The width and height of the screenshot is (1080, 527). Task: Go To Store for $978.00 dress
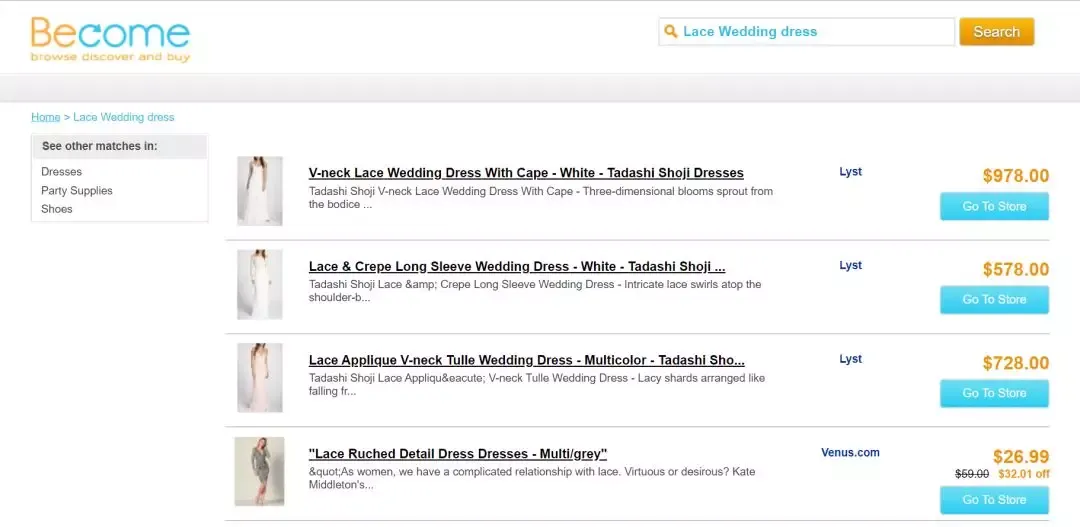(994, 206)
